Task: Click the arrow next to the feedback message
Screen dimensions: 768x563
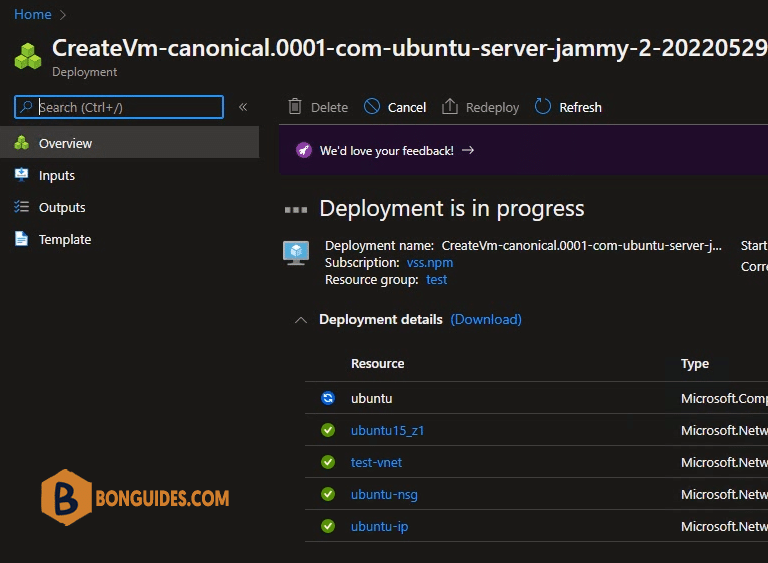Action: (x=468, y=150)
